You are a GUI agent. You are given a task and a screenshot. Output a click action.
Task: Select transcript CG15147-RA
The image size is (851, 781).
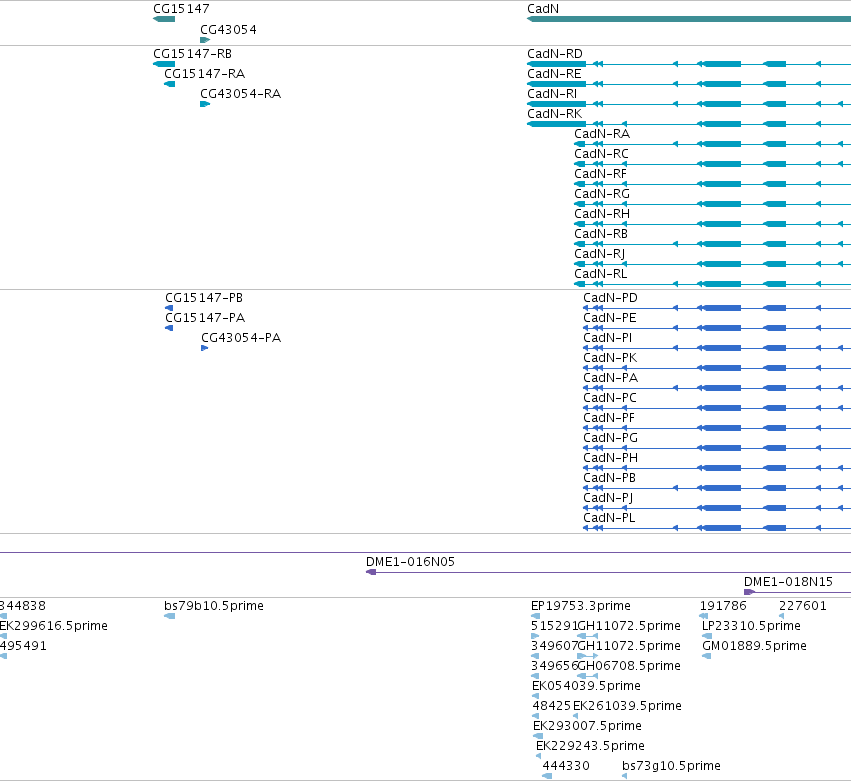tap(205, 74)
